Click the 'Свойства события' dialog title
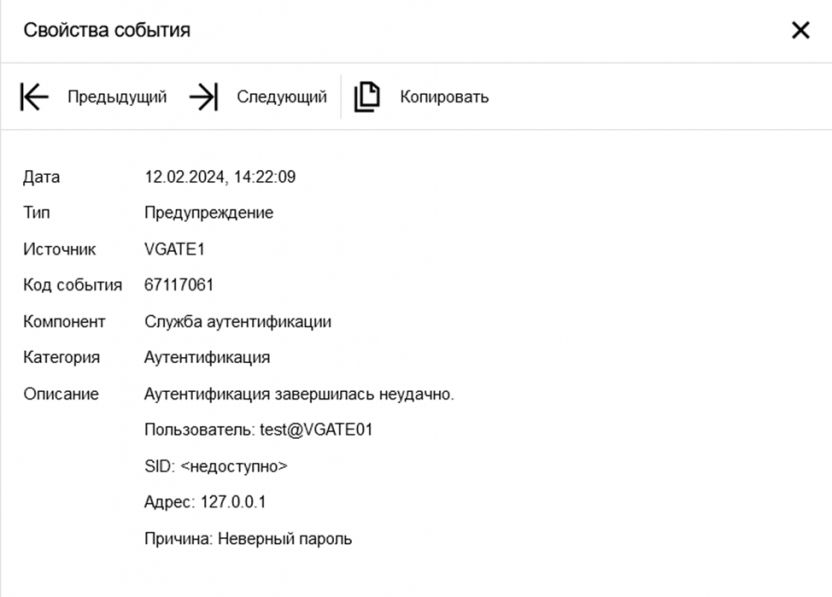Screen dimensions: 832x597 [107, 30]
